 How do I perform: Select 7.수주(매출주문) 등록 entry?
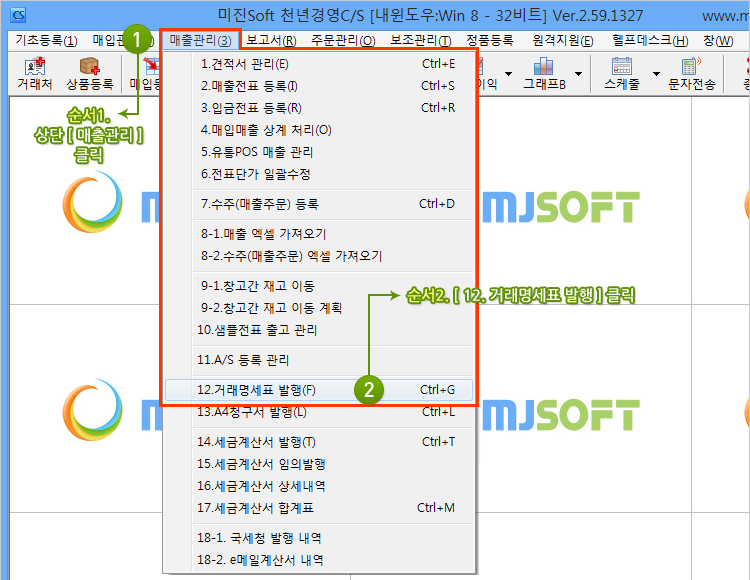click(x=320, y=204)
